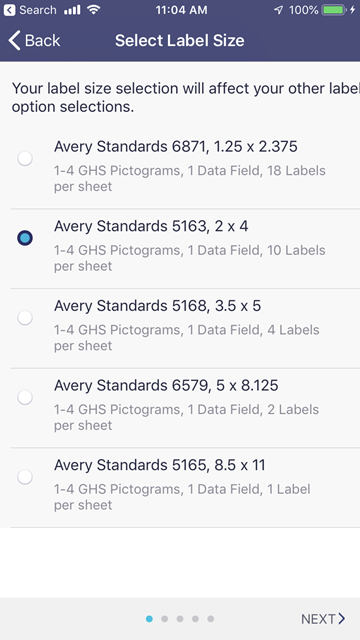Select the Avery Standards 5168 radio button
The width and height of the screenshot is (360, 640).
(x=25, y=318)
